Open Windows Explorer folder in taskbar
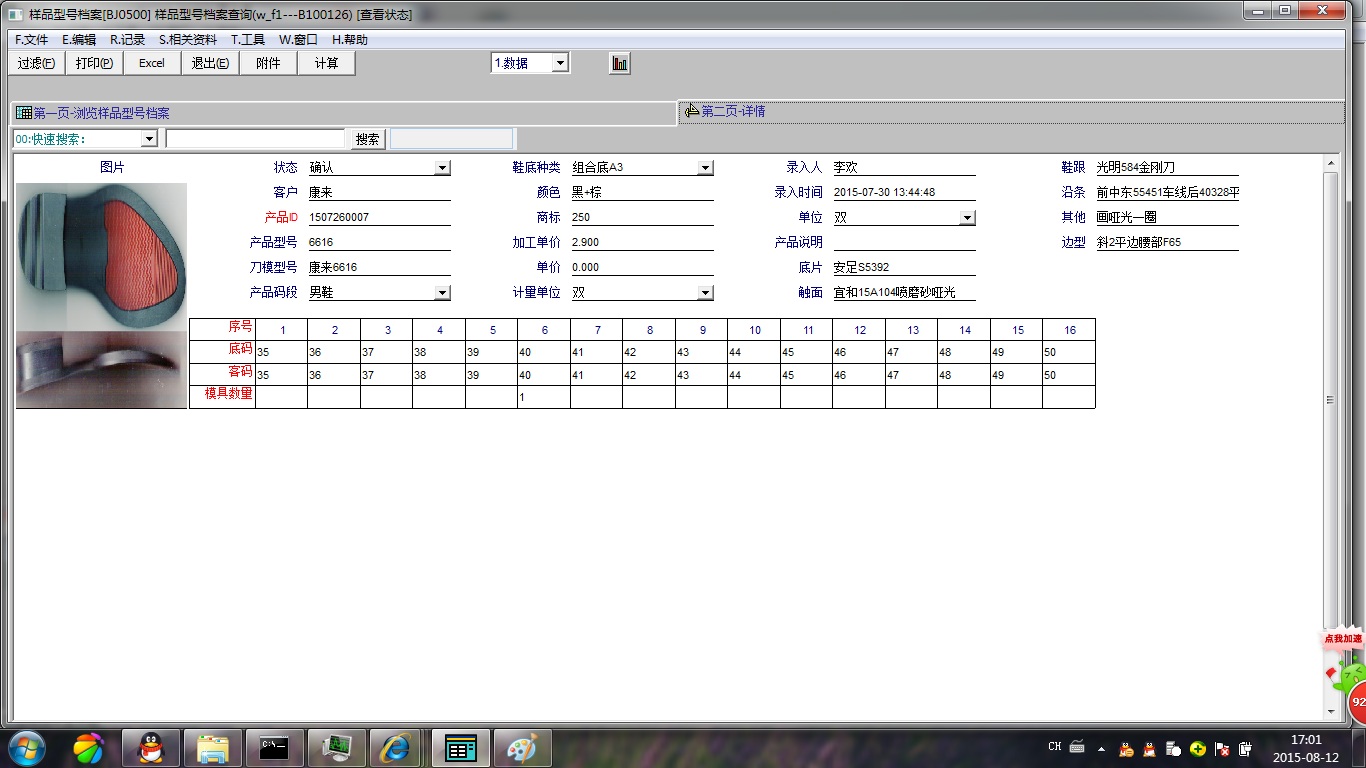The width and height of the screenshot is (1366, 768). [213, 748]
